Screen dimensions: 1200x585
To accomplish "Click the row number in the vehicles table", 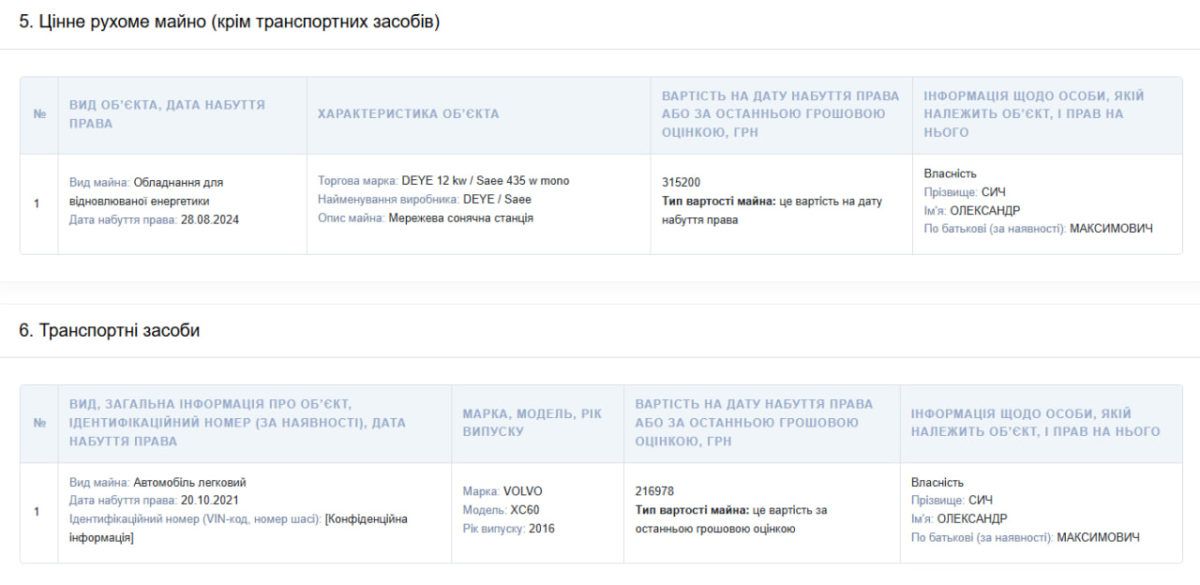I will tap(37, 510).
